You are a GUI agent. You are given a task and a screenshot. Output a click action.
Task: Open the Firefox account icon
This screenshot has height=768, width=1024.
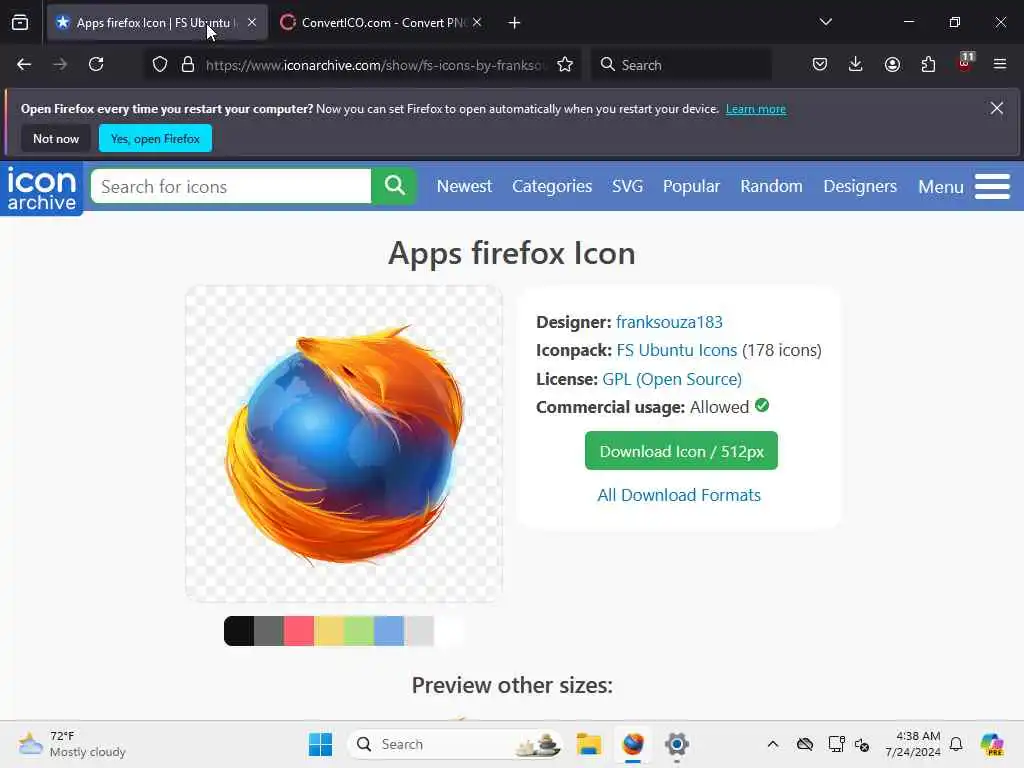(x=892, y=64)
